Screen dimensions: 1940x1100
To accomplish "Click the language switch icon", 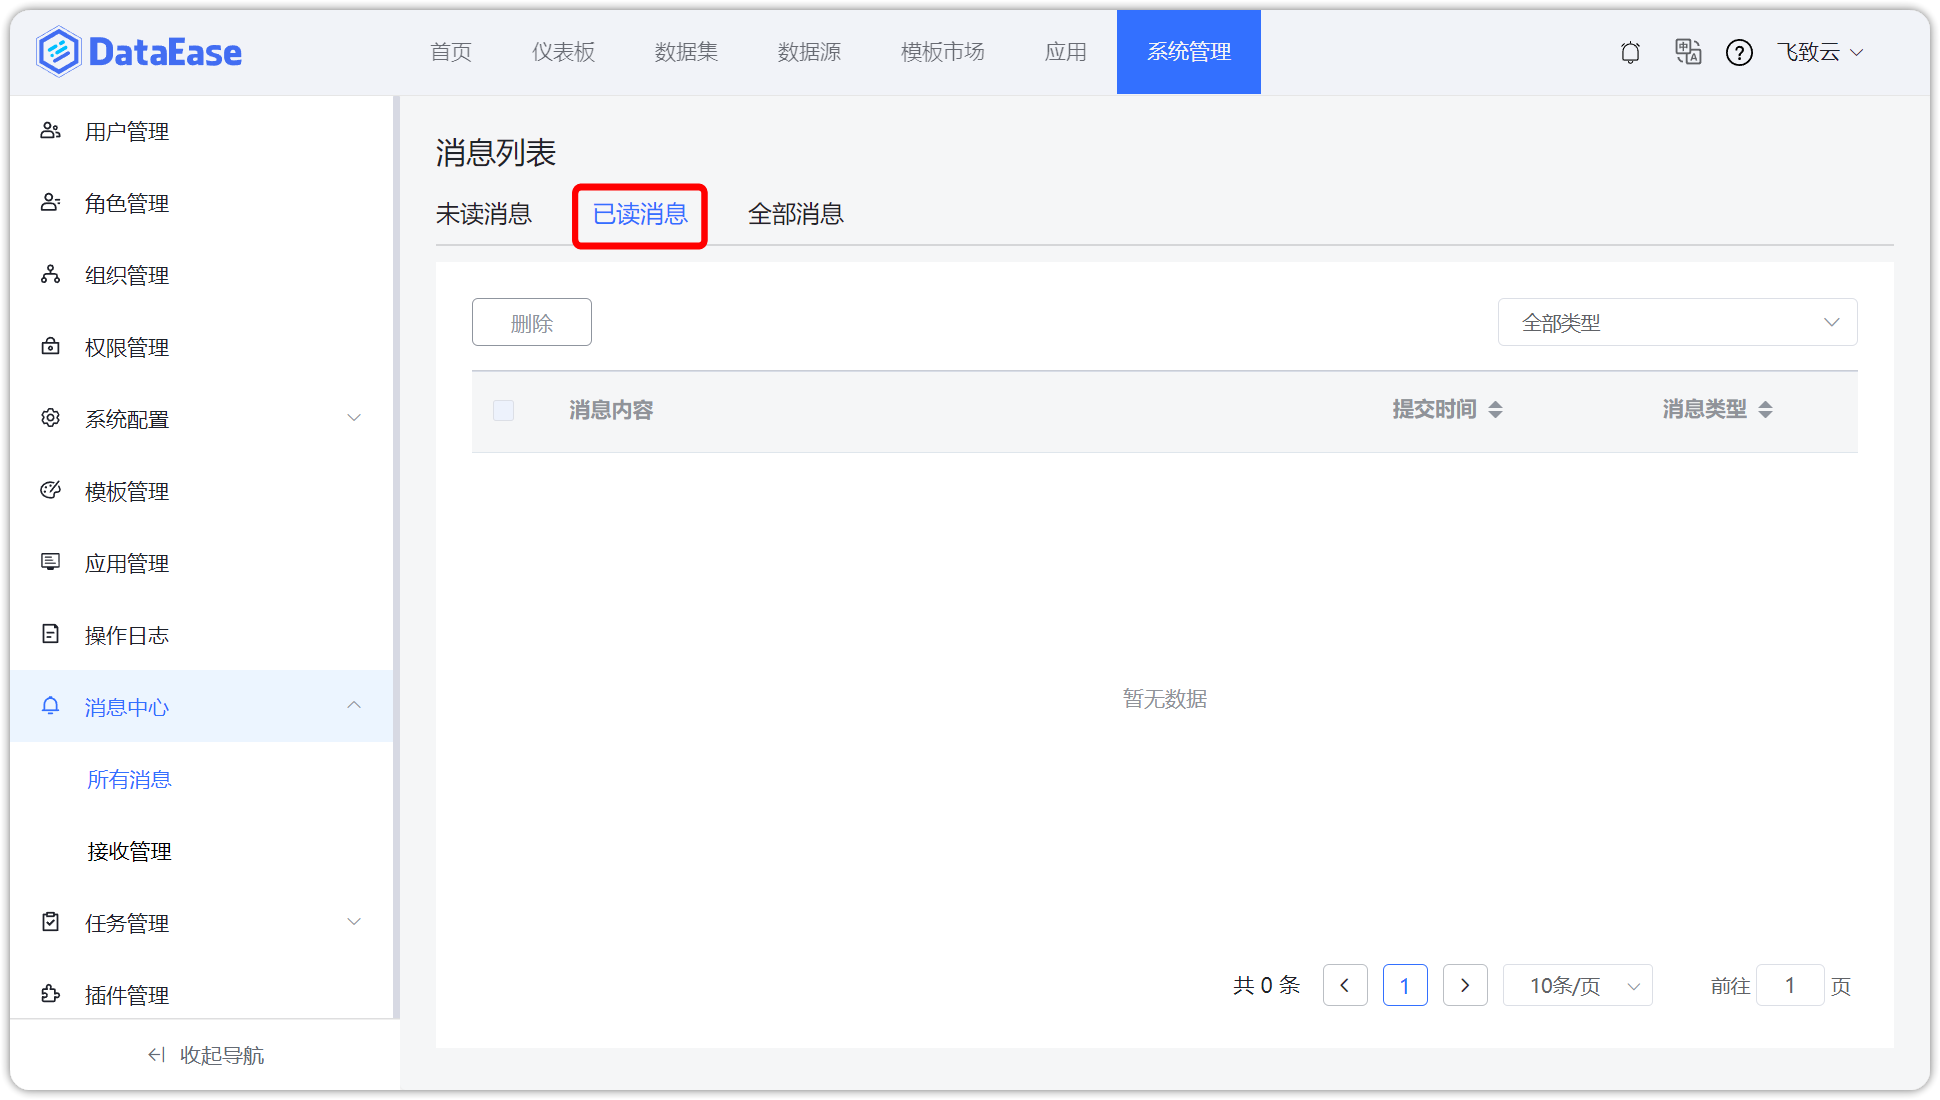I will point(1688,52).
